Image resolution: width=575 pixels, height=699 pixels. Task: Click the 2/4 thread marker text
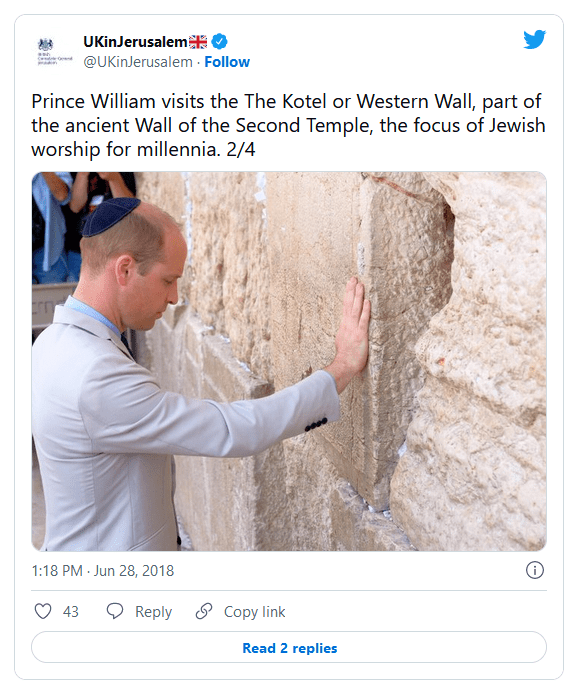point(241,150)
